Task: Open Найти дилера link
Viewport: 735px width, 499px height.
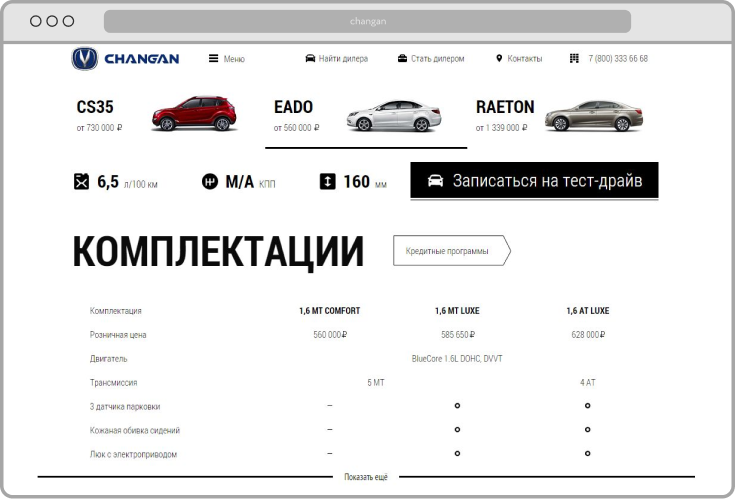Action: (x=343, y=59)
